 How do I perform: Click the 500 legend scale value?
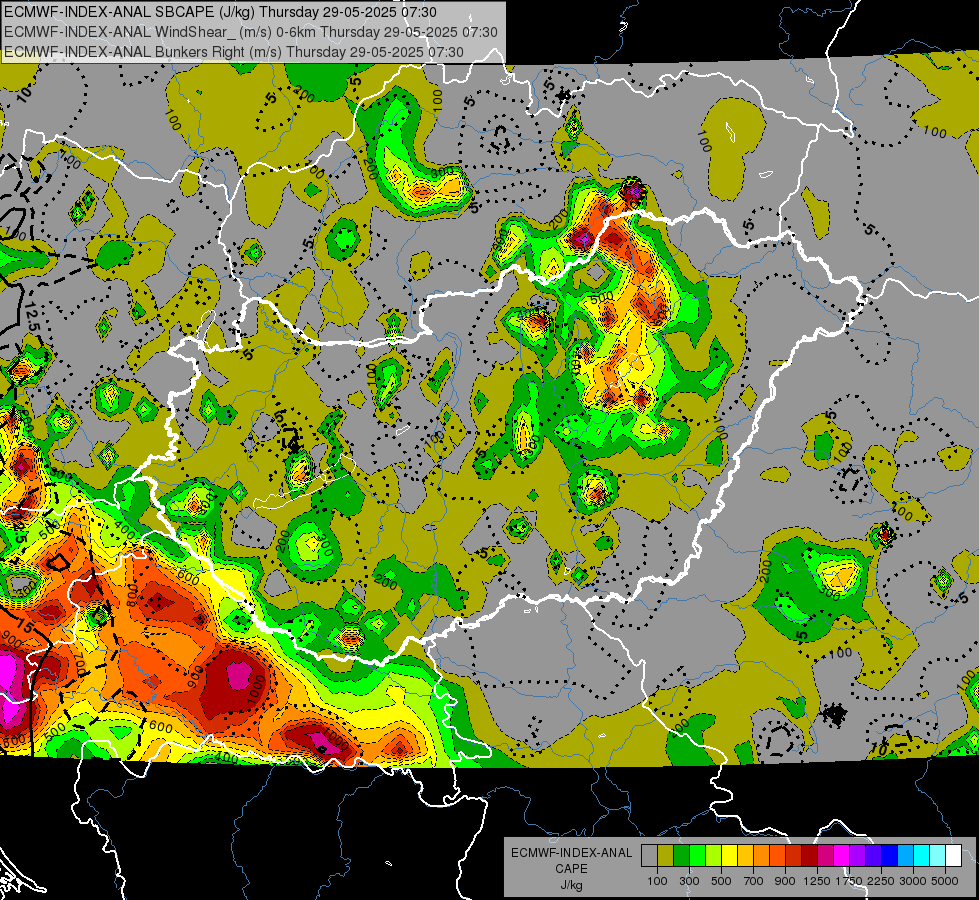721,881
